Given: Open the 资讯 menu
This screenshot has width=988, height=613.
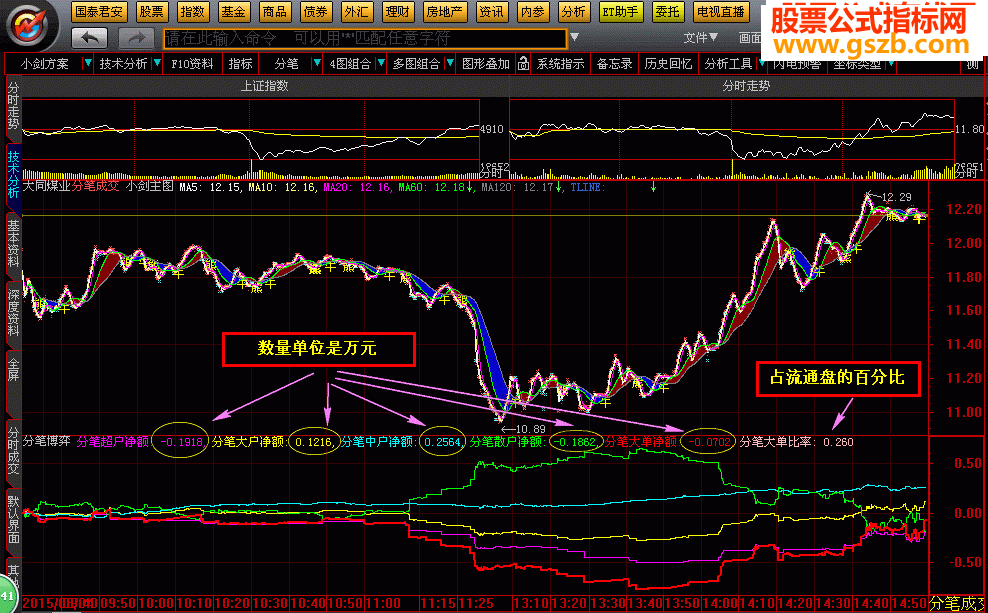Looking at the screenshot, I should point(491,11).
